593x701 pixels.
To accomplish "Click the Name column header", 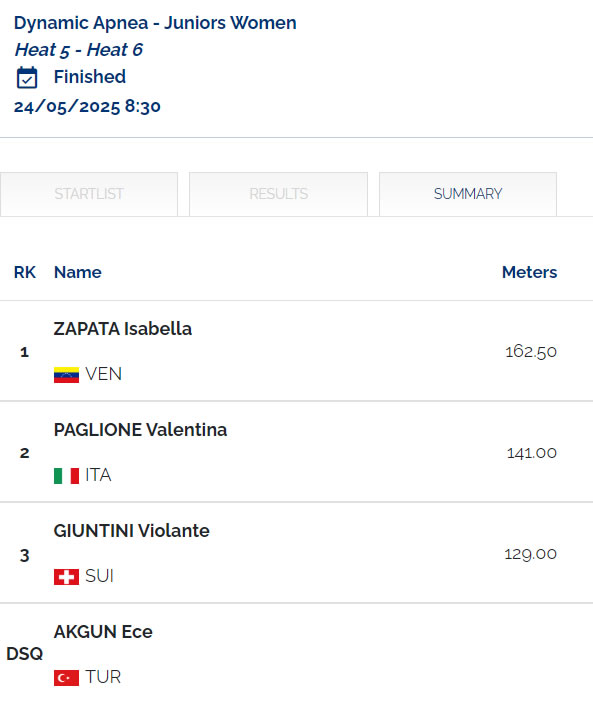I will 78,272.
